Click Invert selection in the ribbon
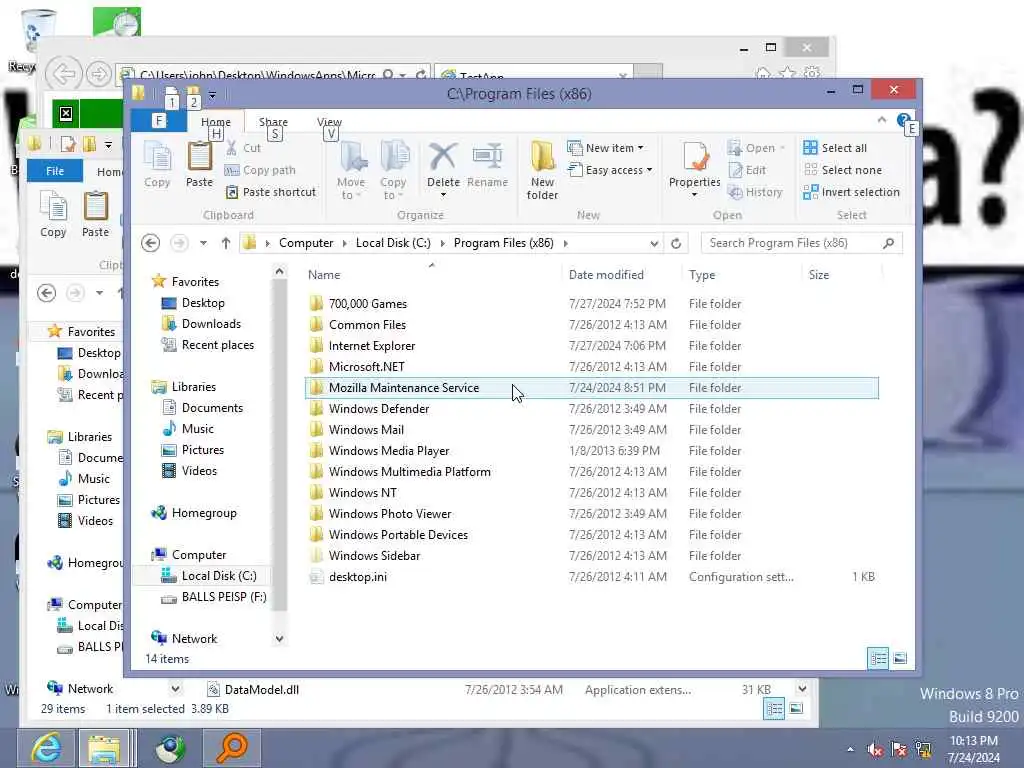 coord(852,192)
